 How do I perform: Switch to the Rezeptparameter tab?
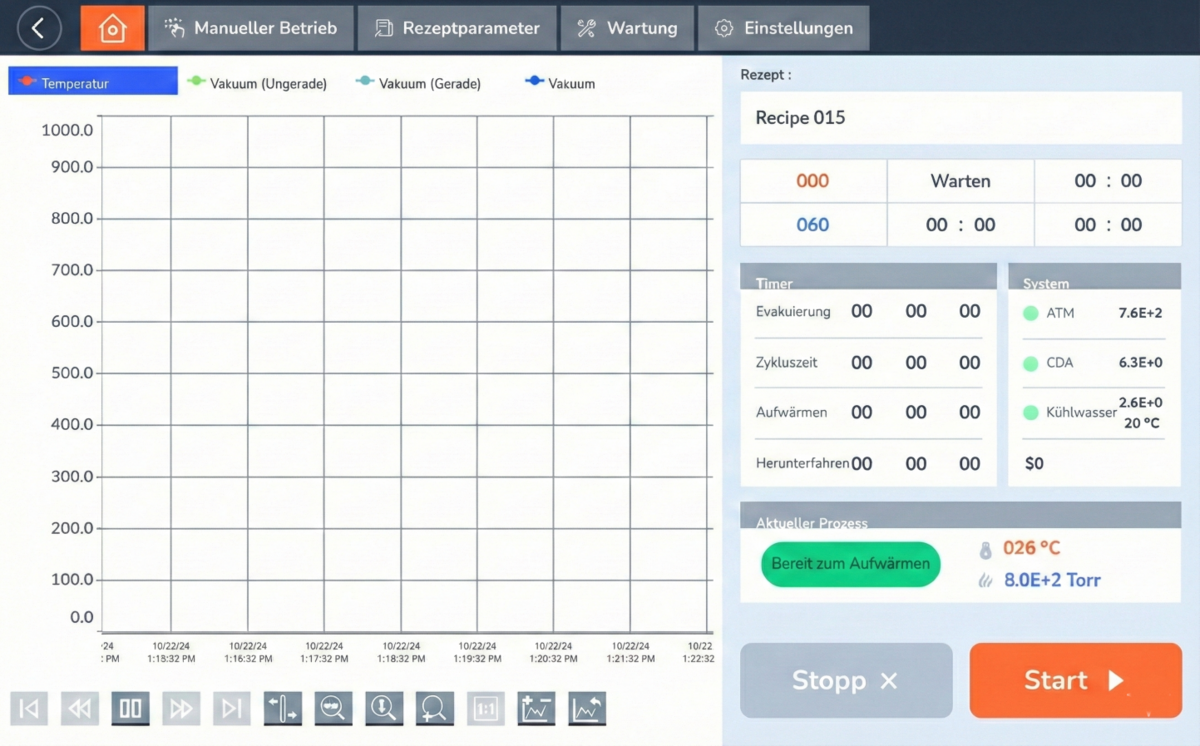tap(457, 28)
